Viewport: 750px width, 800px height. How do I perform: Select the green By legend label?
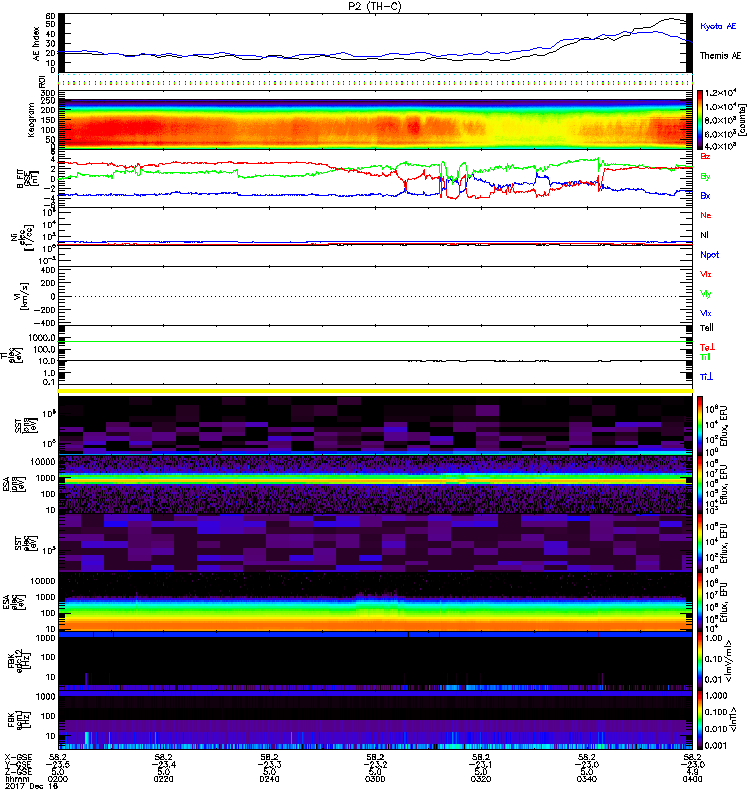pos(706,176)
